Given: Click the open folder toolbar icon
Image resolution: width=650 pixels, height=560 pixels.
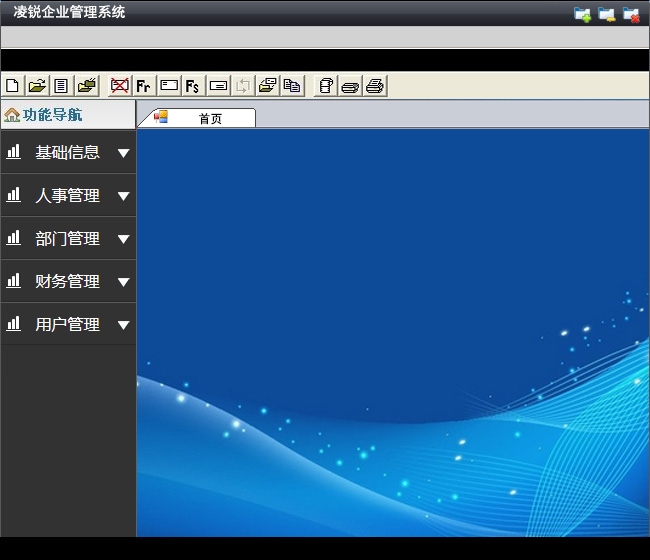Looking at the screenshot, I should (37, 86).
